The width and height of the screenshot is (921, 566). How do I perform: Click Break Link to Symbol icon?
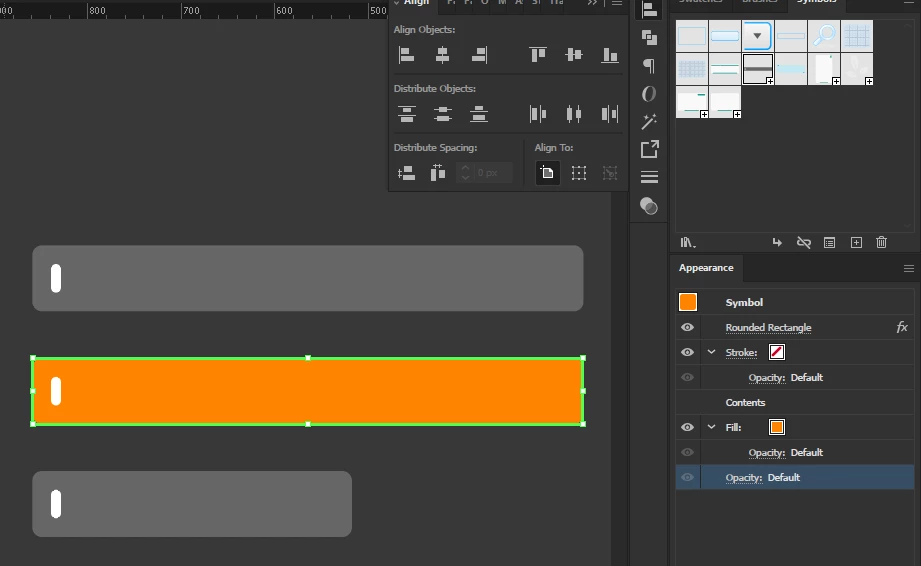tap(804, 242)
